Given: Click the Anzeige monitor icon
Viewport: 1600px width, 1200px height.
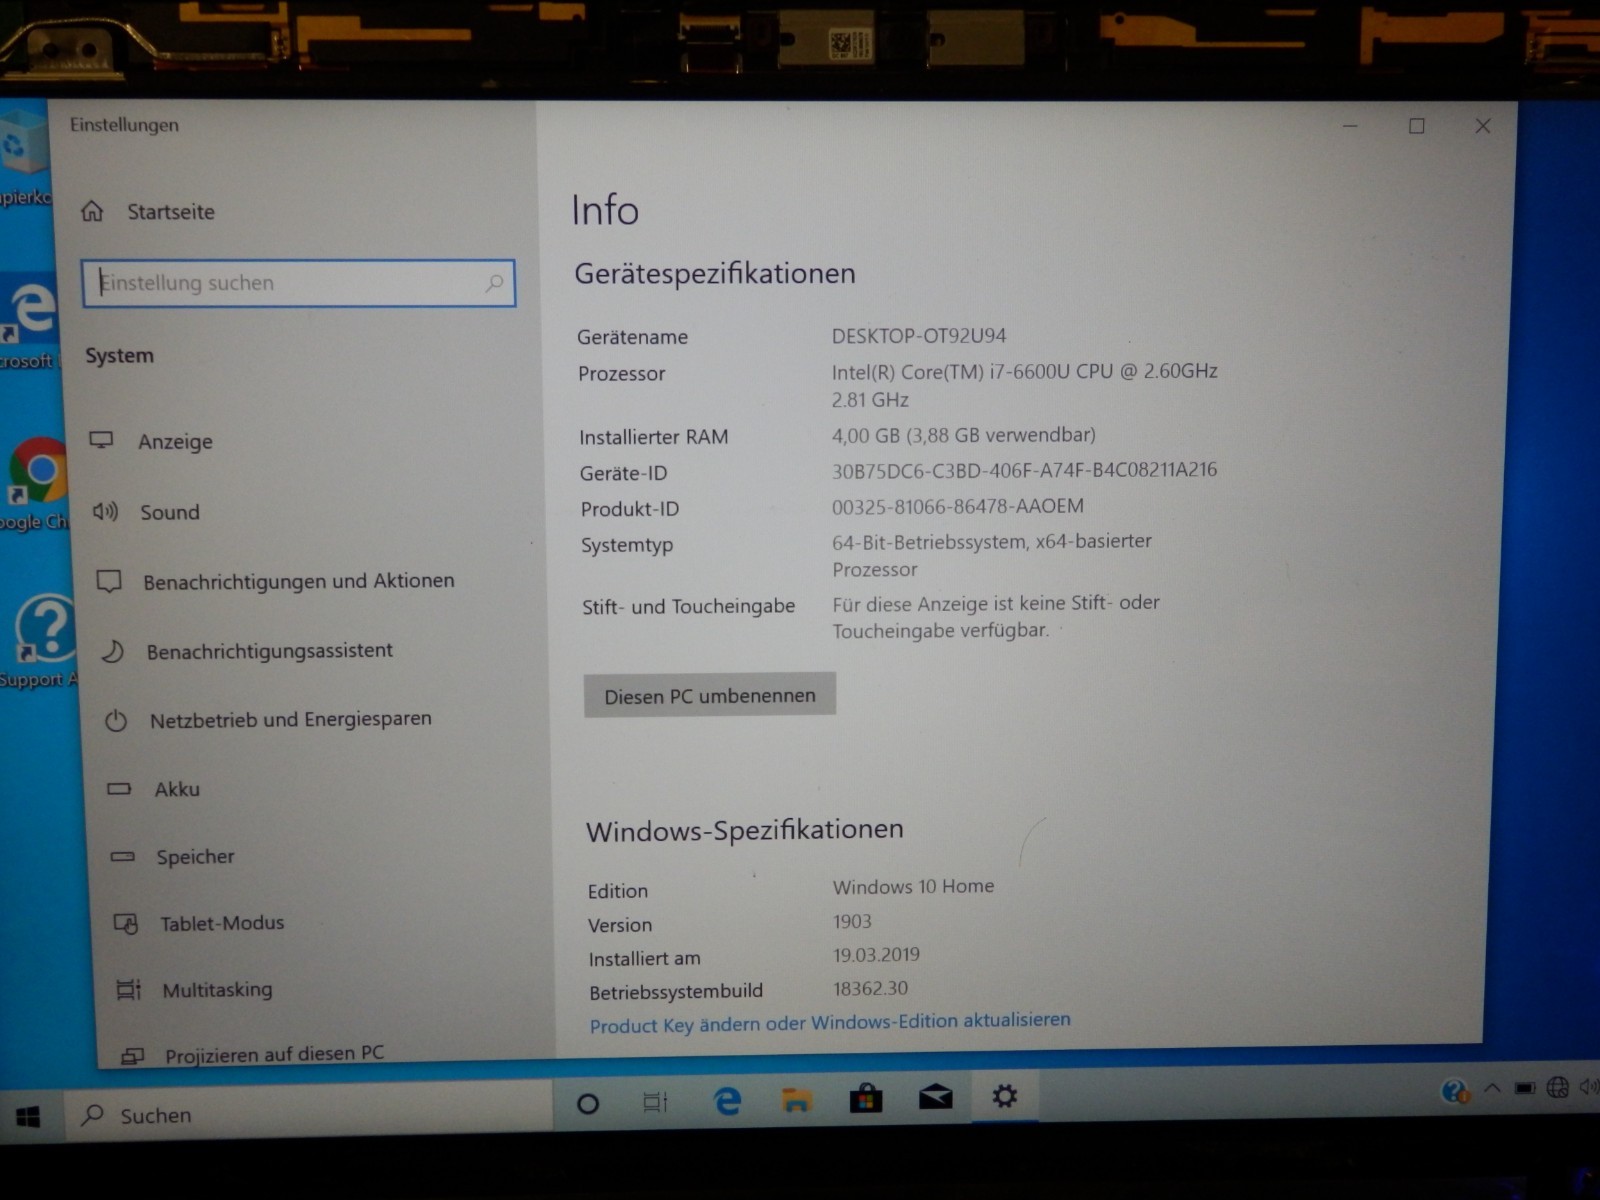Looking at the screenshot, I should [x=101, y=440].
